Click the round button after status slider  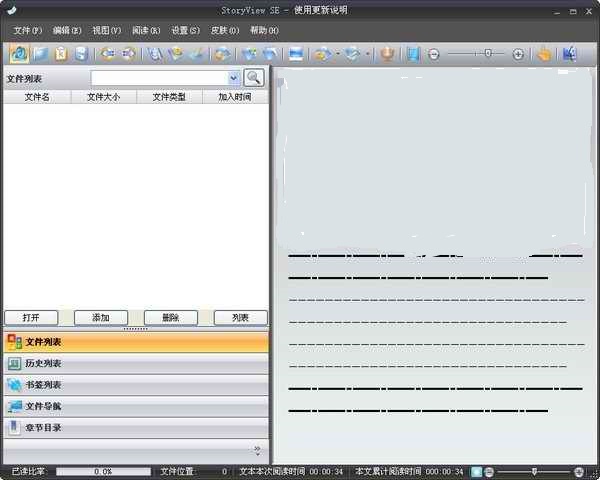[x=579, y=472]
